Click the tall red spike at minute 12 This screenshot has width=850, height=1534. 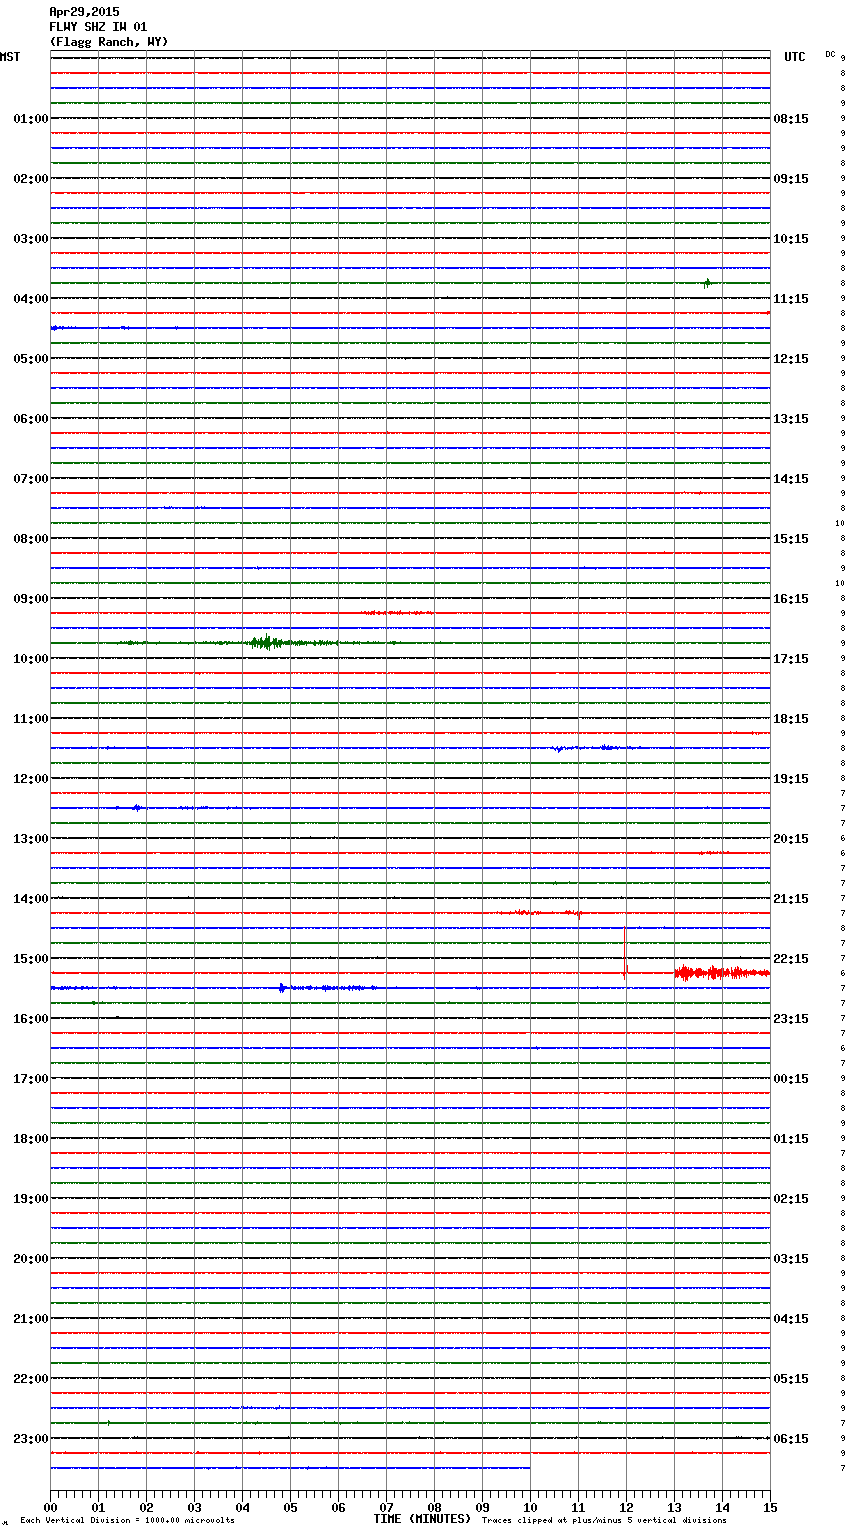pos(625,951)
